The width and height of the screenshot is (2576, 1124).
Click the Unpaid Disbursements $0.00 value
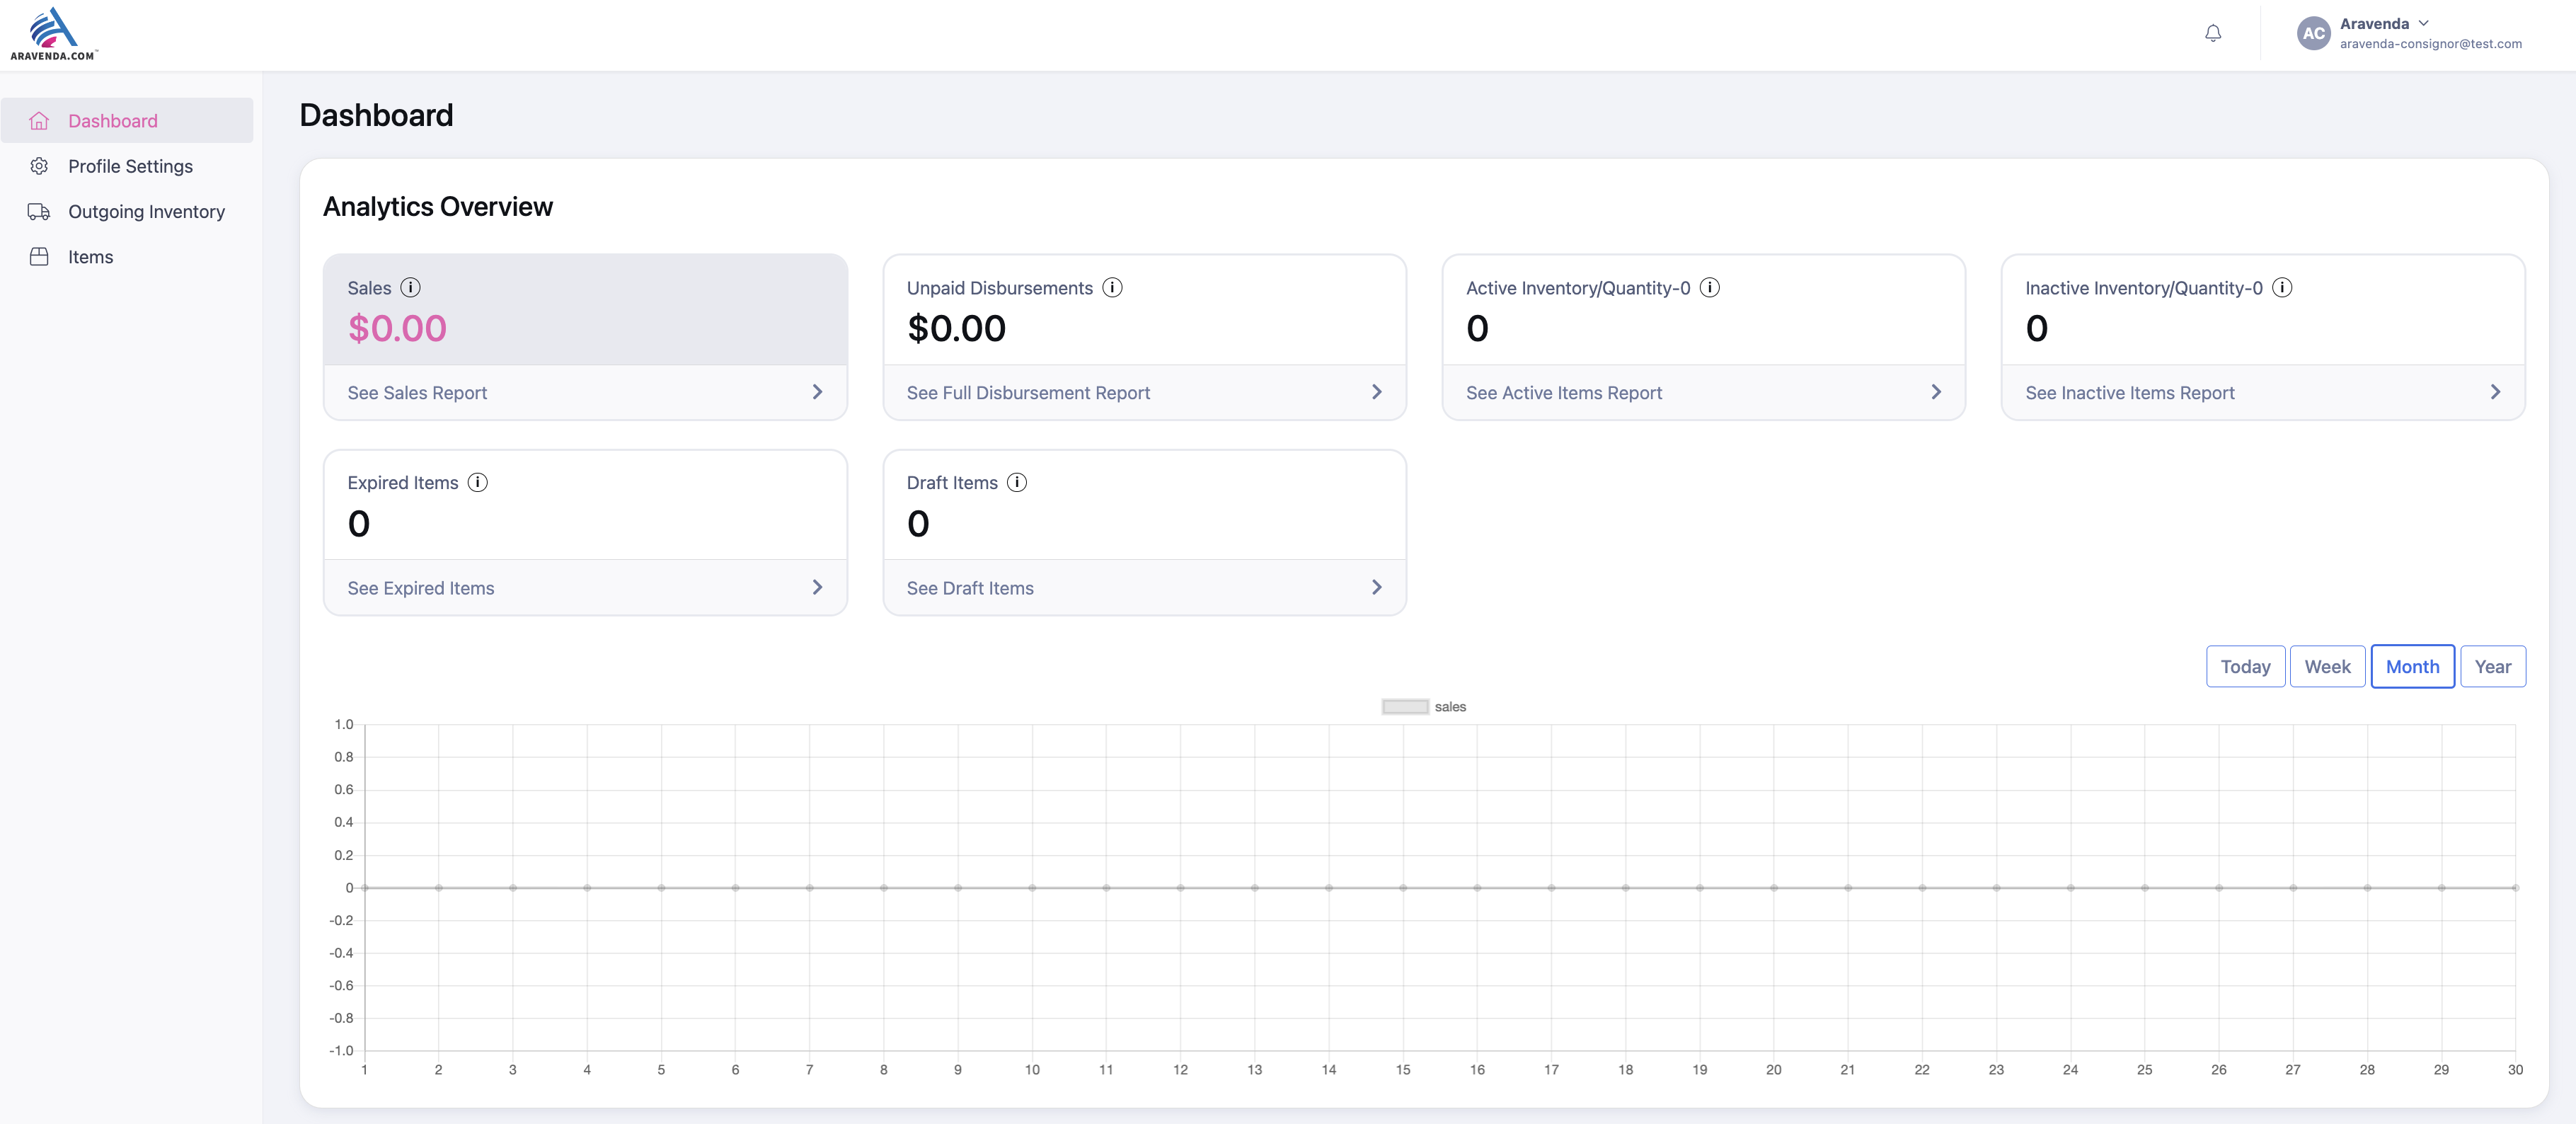click(x=956, y=329)
